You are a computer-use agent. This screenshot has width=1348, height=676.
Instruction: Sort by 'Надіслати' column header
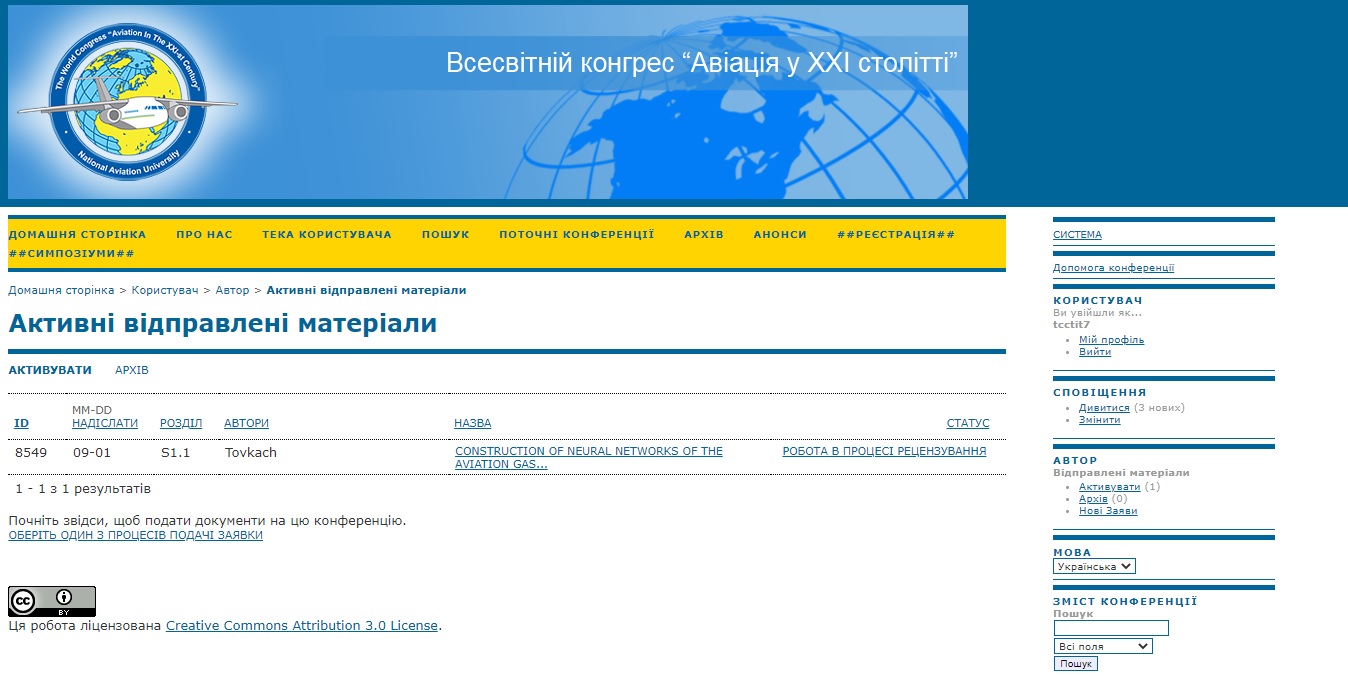pos(105,423)
